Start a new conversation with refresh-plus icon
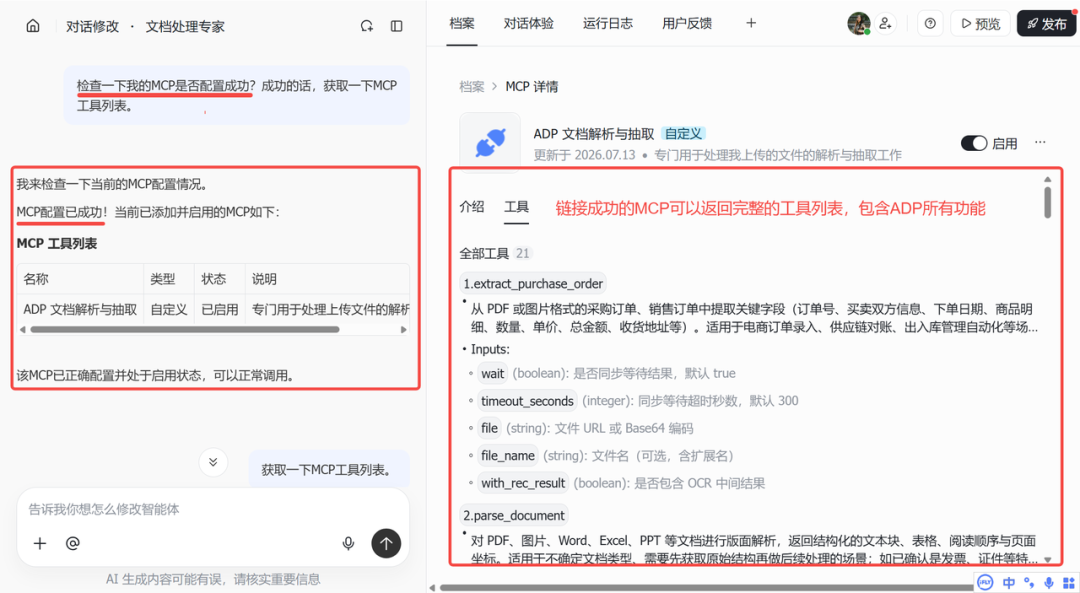 click(x=366, y=26)
